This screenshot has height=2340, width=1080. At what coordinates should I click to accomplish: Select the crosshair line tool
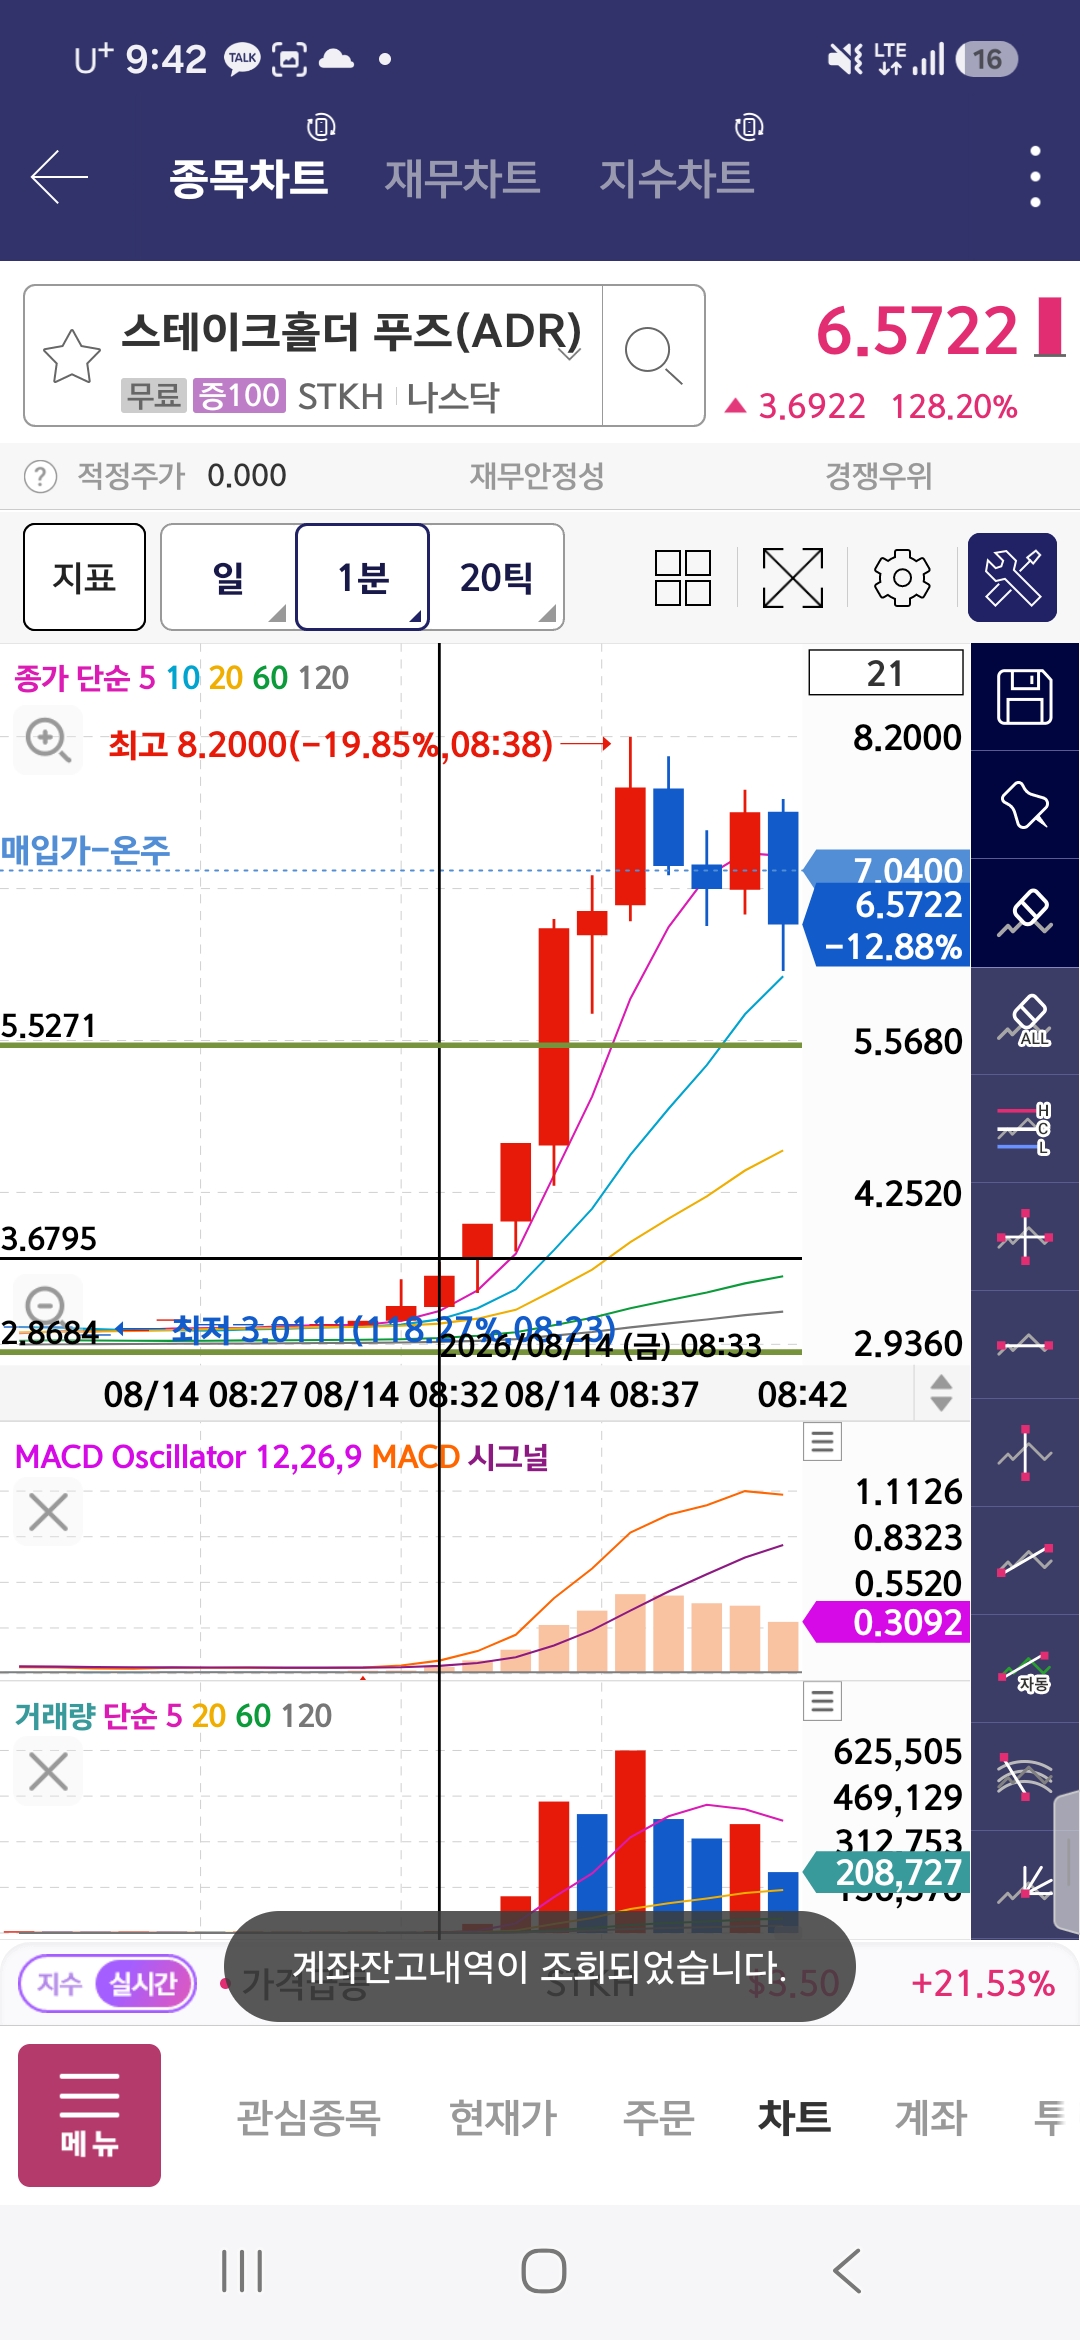(x=1025, y=1237)
